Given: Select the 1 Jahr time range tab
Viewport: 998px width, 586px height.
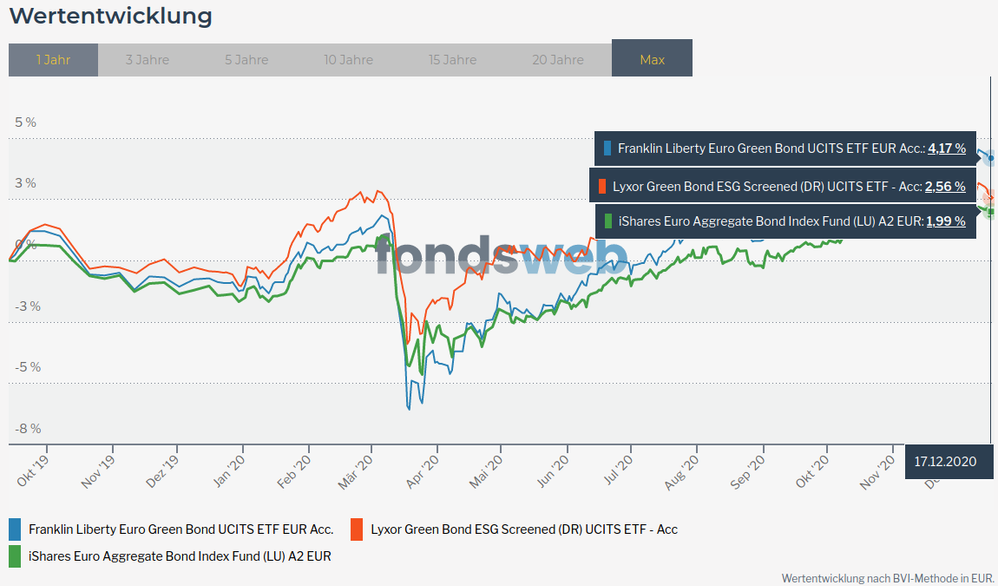Looking at the screenshot, I should 53,60.
